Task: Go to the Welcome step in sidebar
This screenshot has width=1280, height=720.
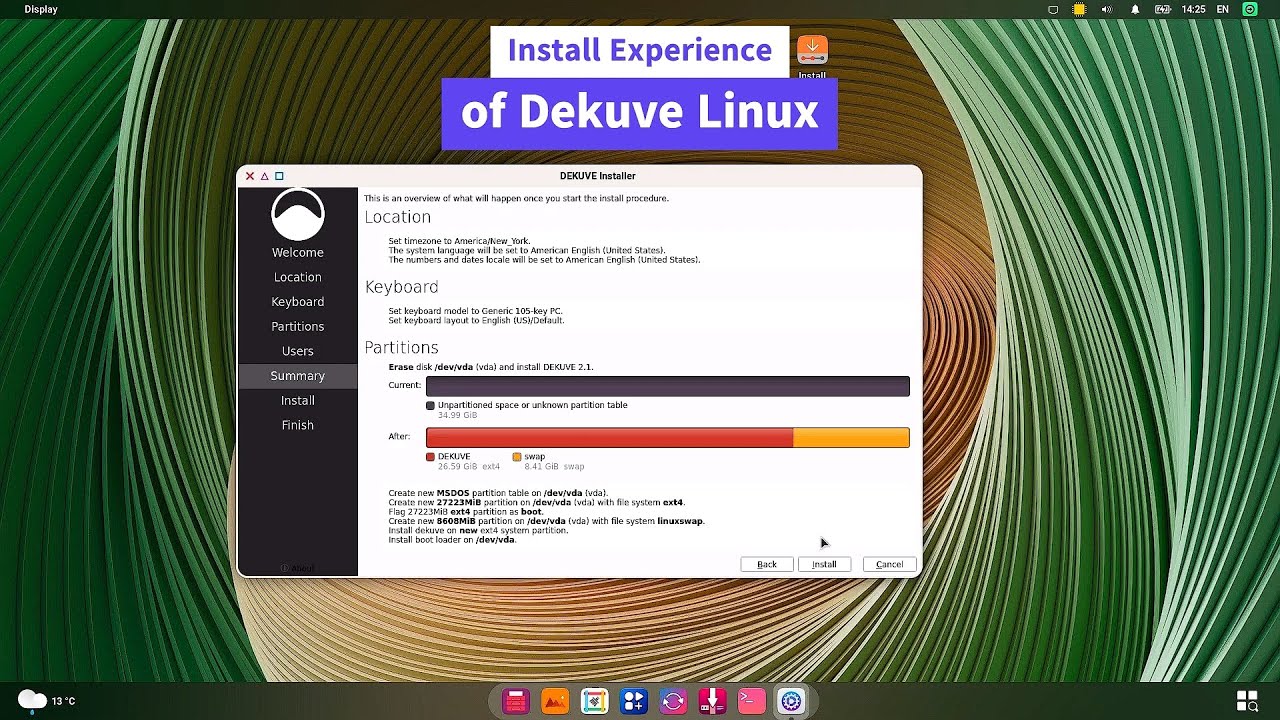Action: [x=298, y=253]
